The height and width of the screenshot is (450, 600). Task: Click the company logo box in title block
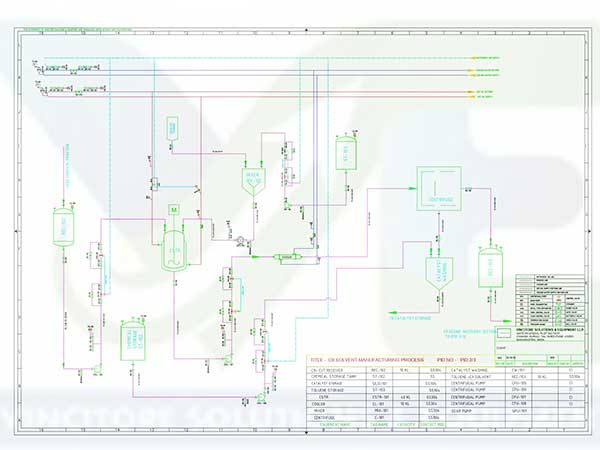505,333
